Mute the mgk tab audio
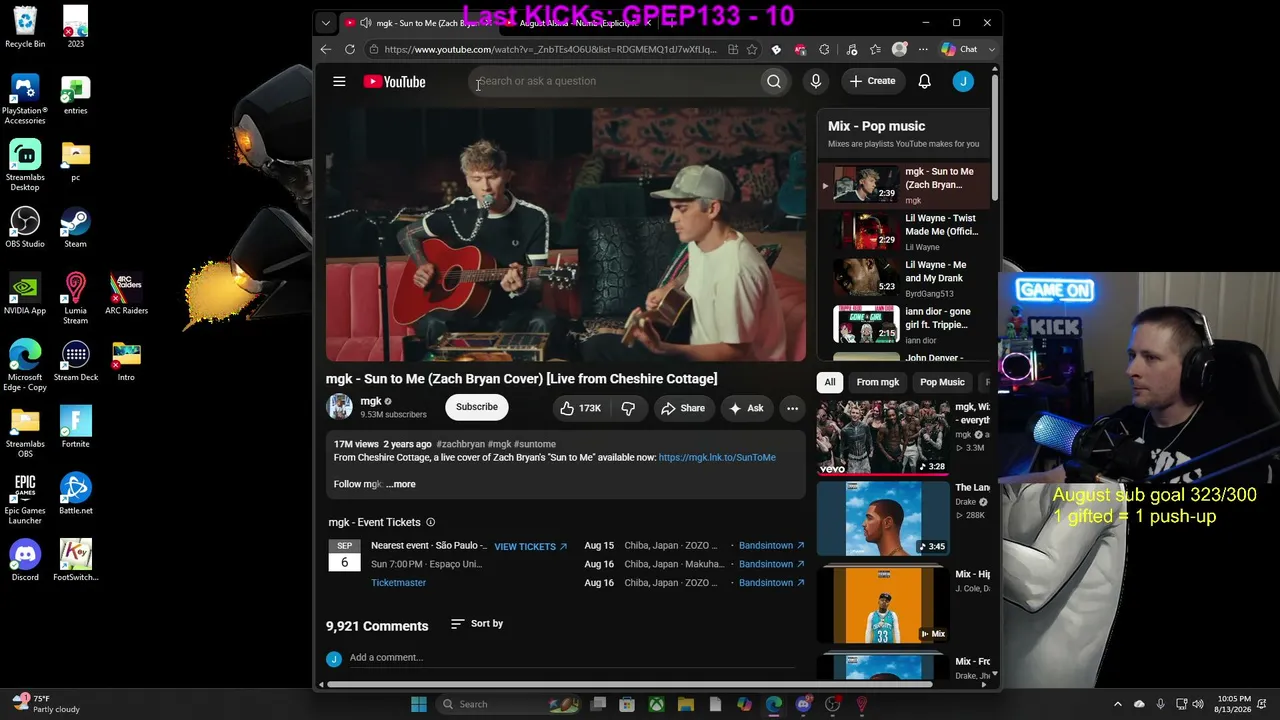The image size is (1280, 720). pos(366,23)
